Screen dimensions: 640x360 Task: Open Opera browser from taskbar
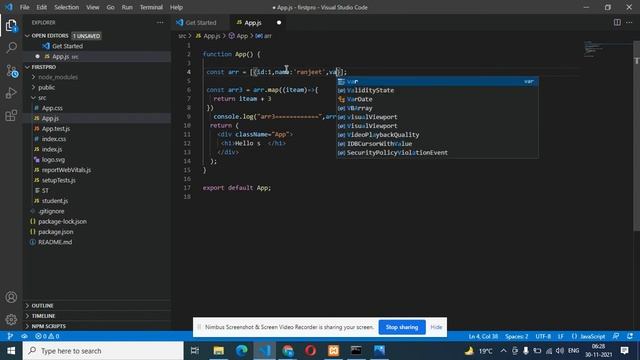pyautogui.click(x=311, y=351)
